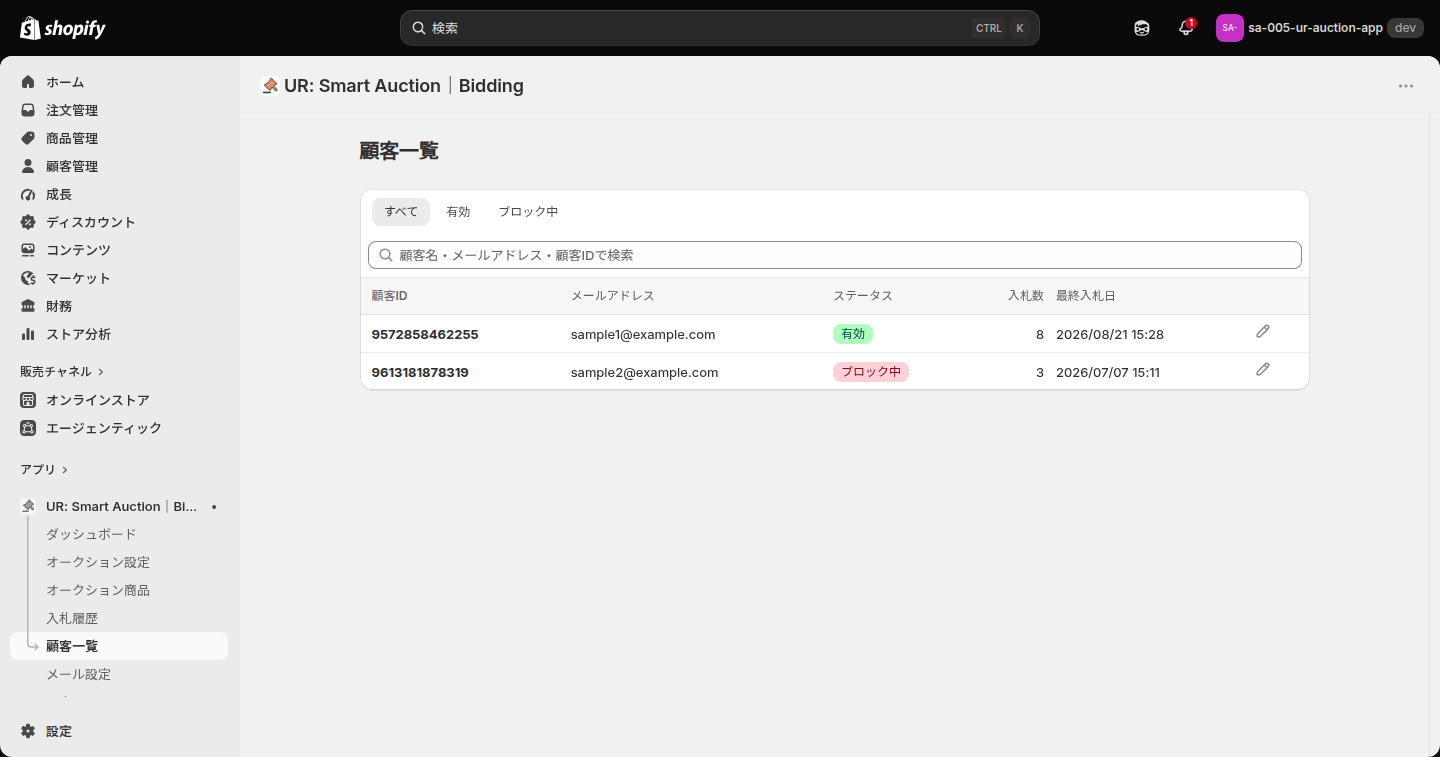Open ダッシュボード under UR: Smart Auction
This screenshot has width=1440, height=757.
(91, 534)
